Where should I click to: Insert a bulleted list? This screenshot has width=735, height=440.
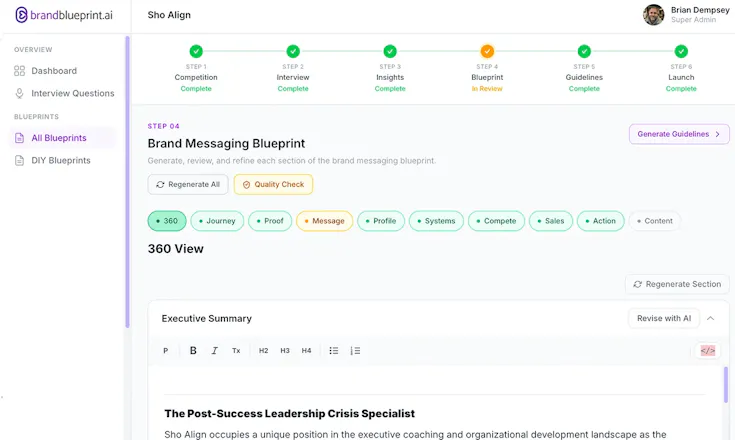[x=334, y=351]
